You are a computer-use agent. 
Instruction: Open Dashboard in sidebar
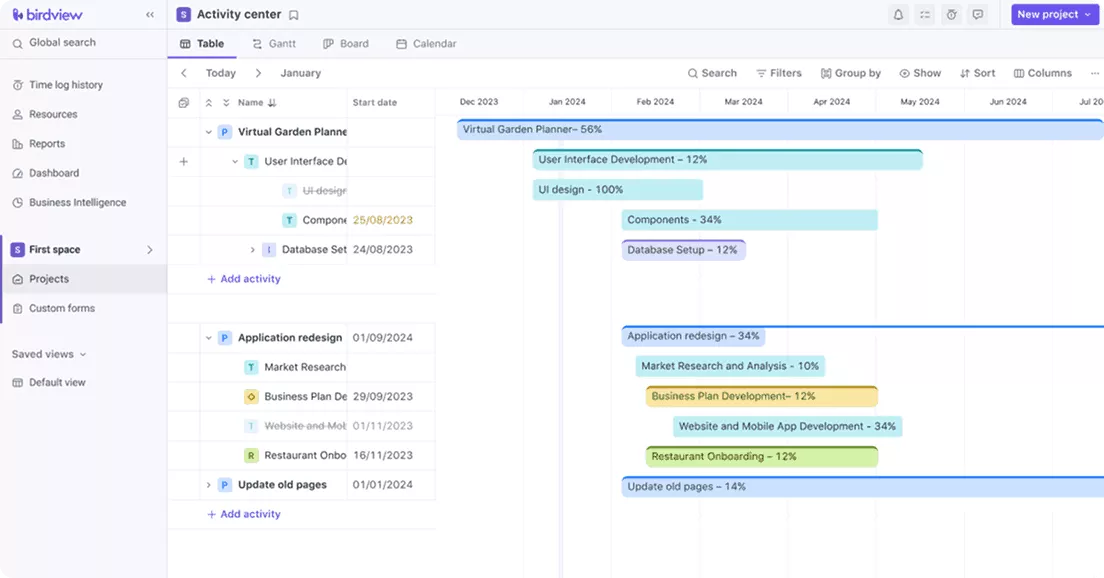click(46, 173)
